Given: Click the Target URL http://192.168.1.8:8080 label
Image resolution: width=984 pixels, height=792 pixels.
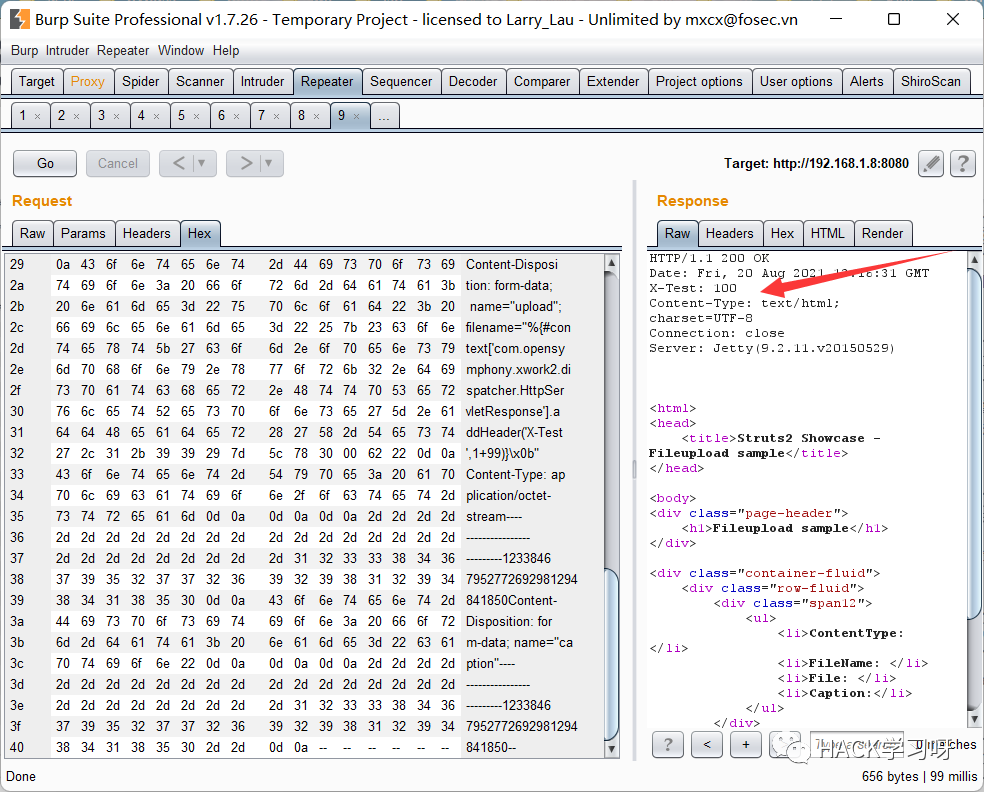Looking at the screenshot, I should 816,164.
